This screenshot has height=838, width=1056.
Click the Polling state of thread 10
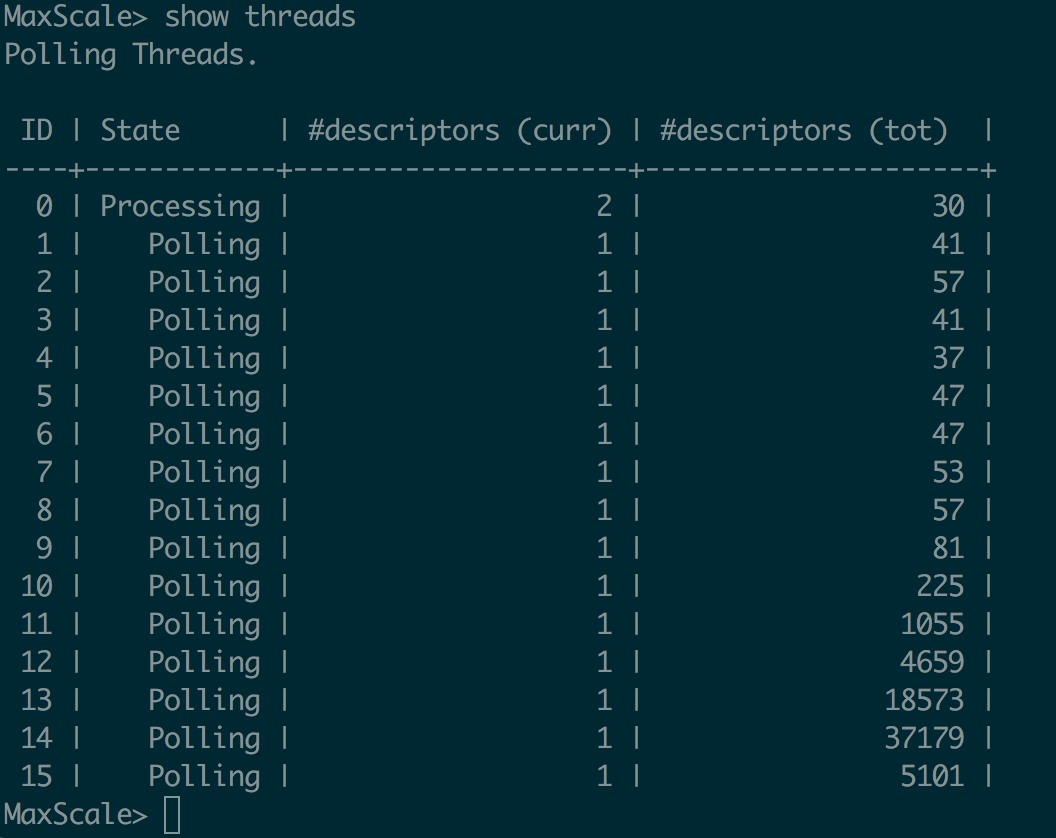[204, 586]
